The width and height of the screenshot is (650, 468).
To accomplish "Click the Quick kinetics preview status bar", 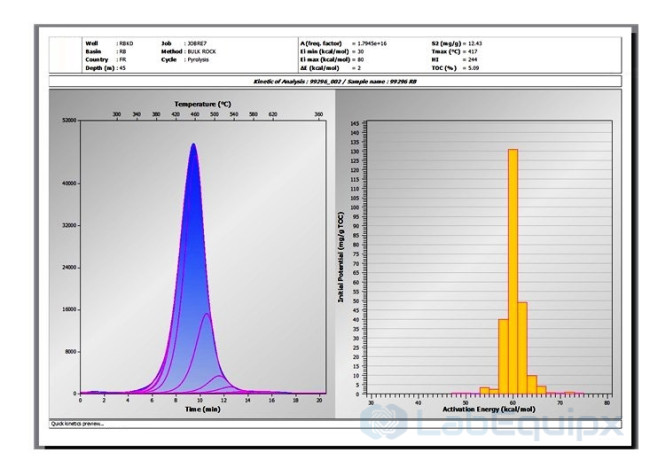I will (78, 423).
